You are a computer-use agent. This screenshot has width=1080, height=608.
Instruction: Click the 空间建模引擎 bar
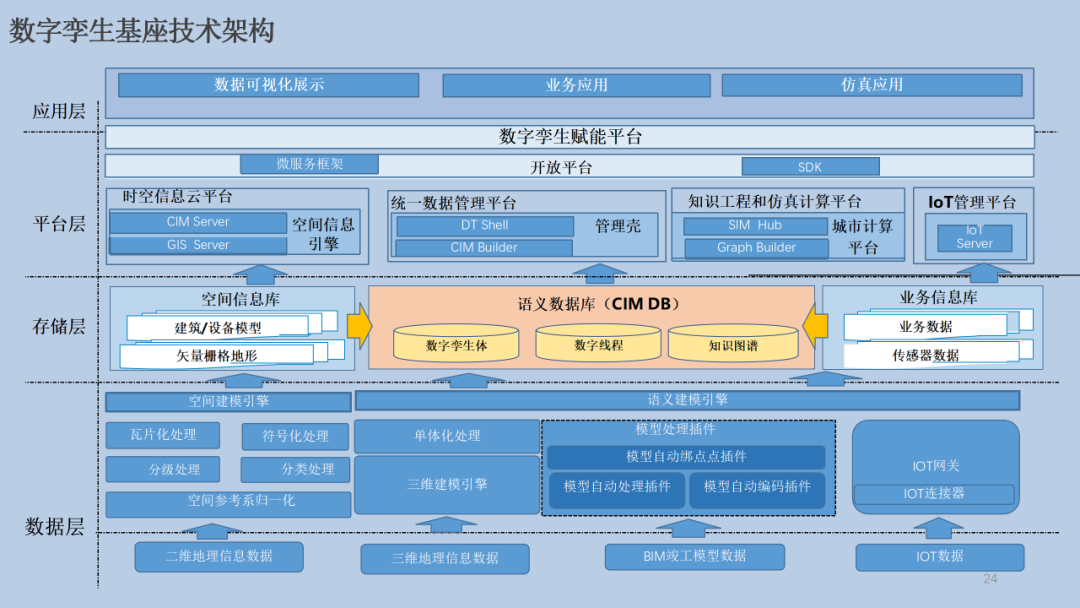229,401
